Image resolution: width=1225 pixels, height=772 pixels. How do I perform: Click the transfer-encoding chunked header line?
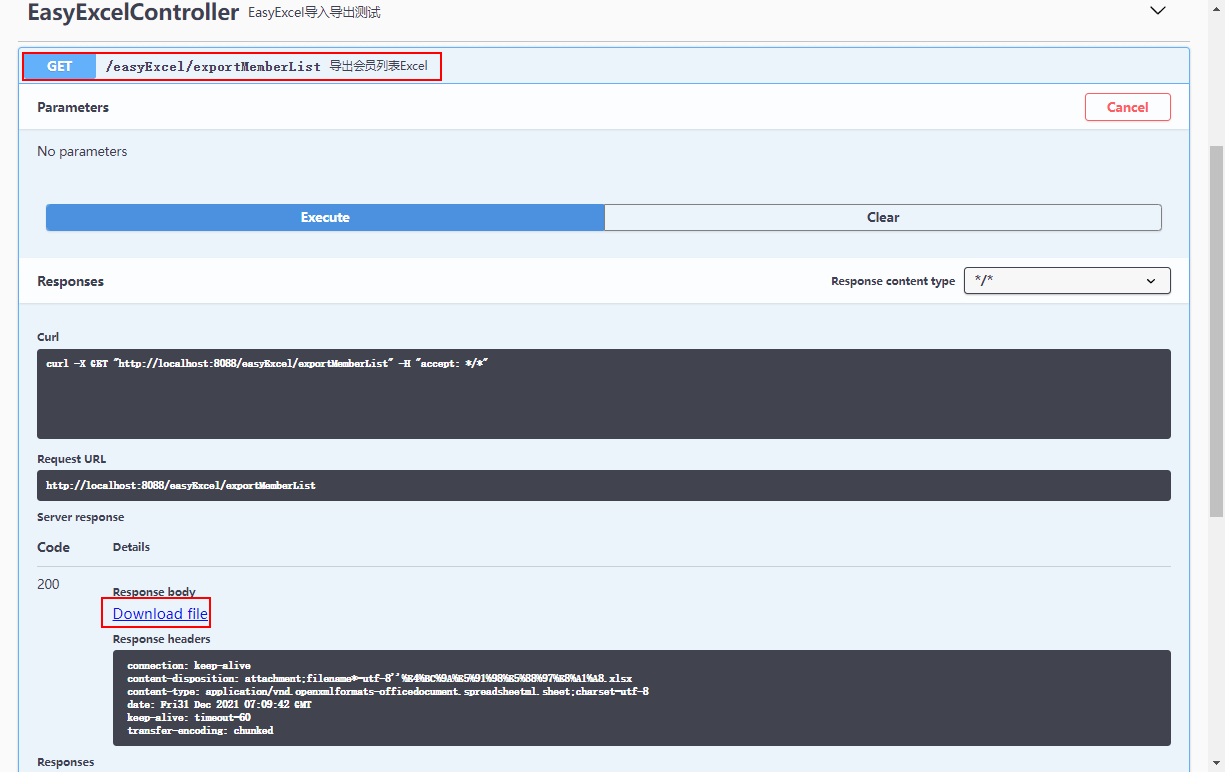tap(200, 730)
